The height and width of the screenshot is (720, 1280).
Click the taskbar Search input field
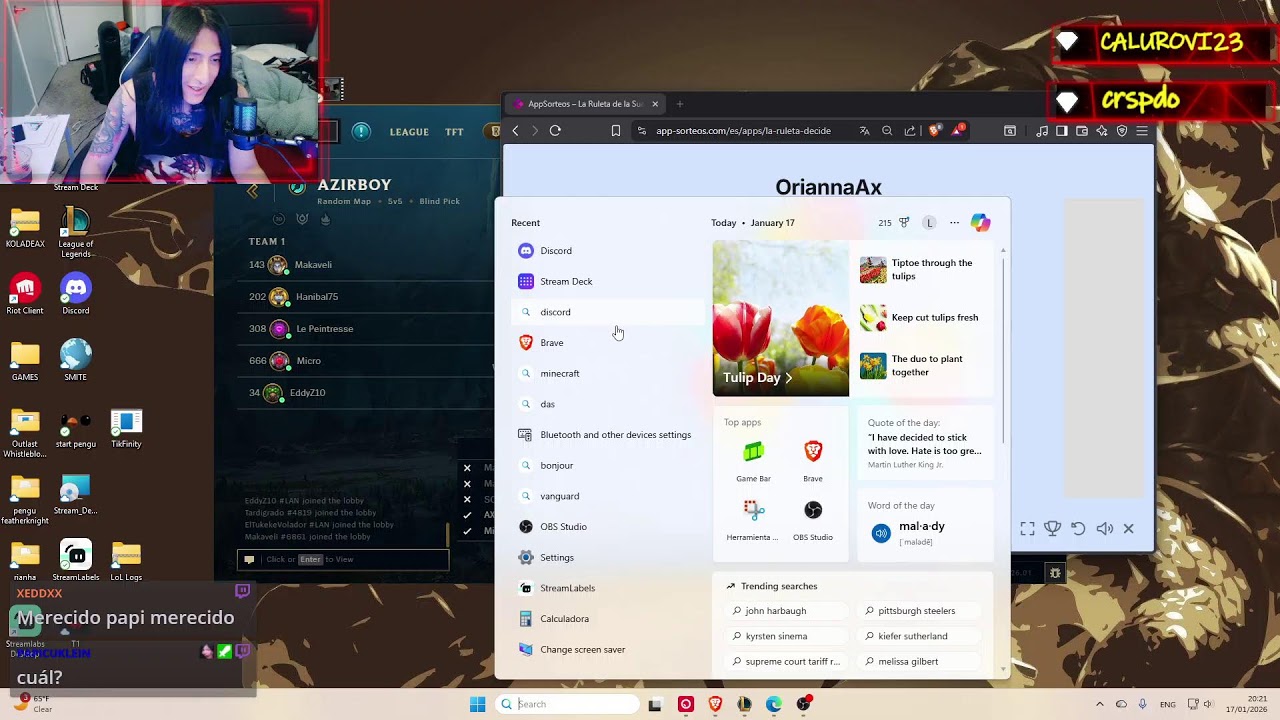567,704
